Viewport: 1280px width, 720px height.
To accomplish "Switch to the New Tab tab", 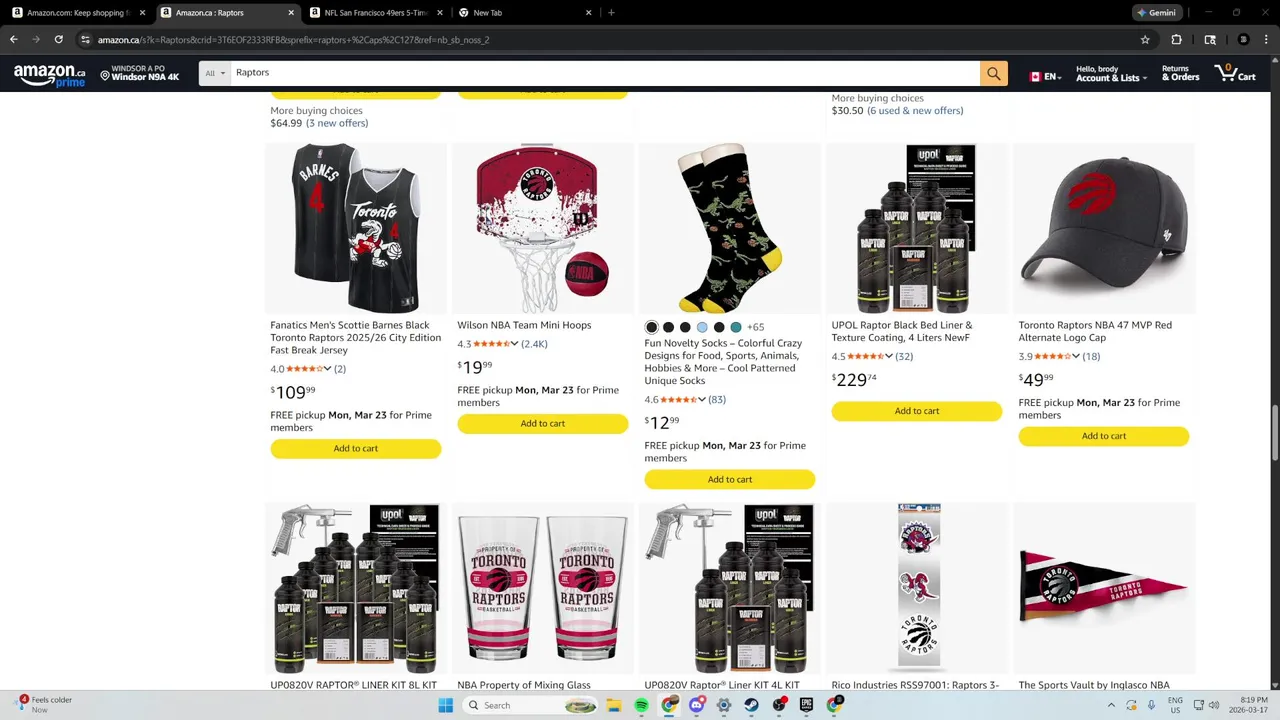I will 520,13.
